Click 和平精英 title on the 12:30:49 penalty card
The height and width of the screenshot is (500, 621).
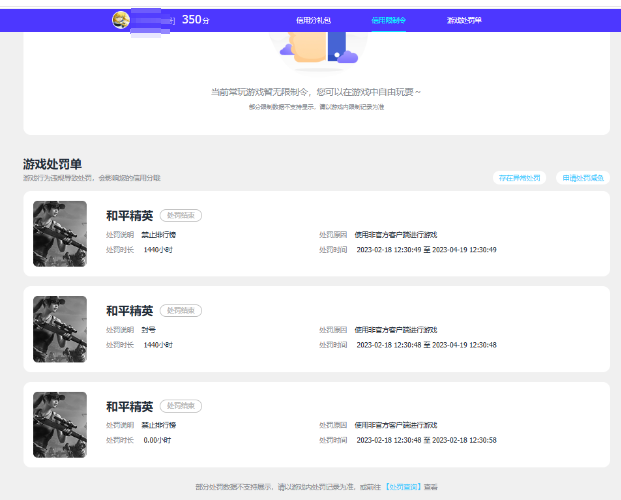(x=130, y=216)
